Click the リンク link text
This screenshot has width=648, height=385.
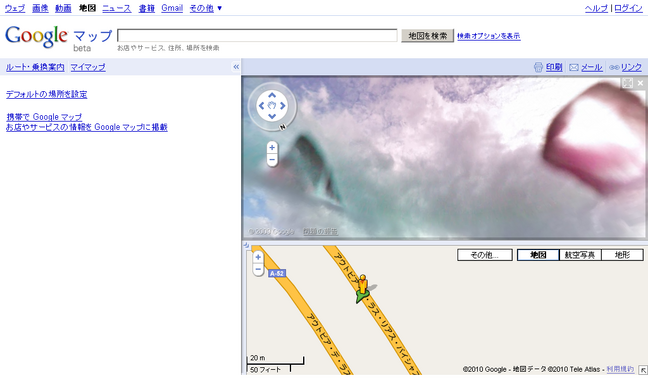[x=631, y=67]
